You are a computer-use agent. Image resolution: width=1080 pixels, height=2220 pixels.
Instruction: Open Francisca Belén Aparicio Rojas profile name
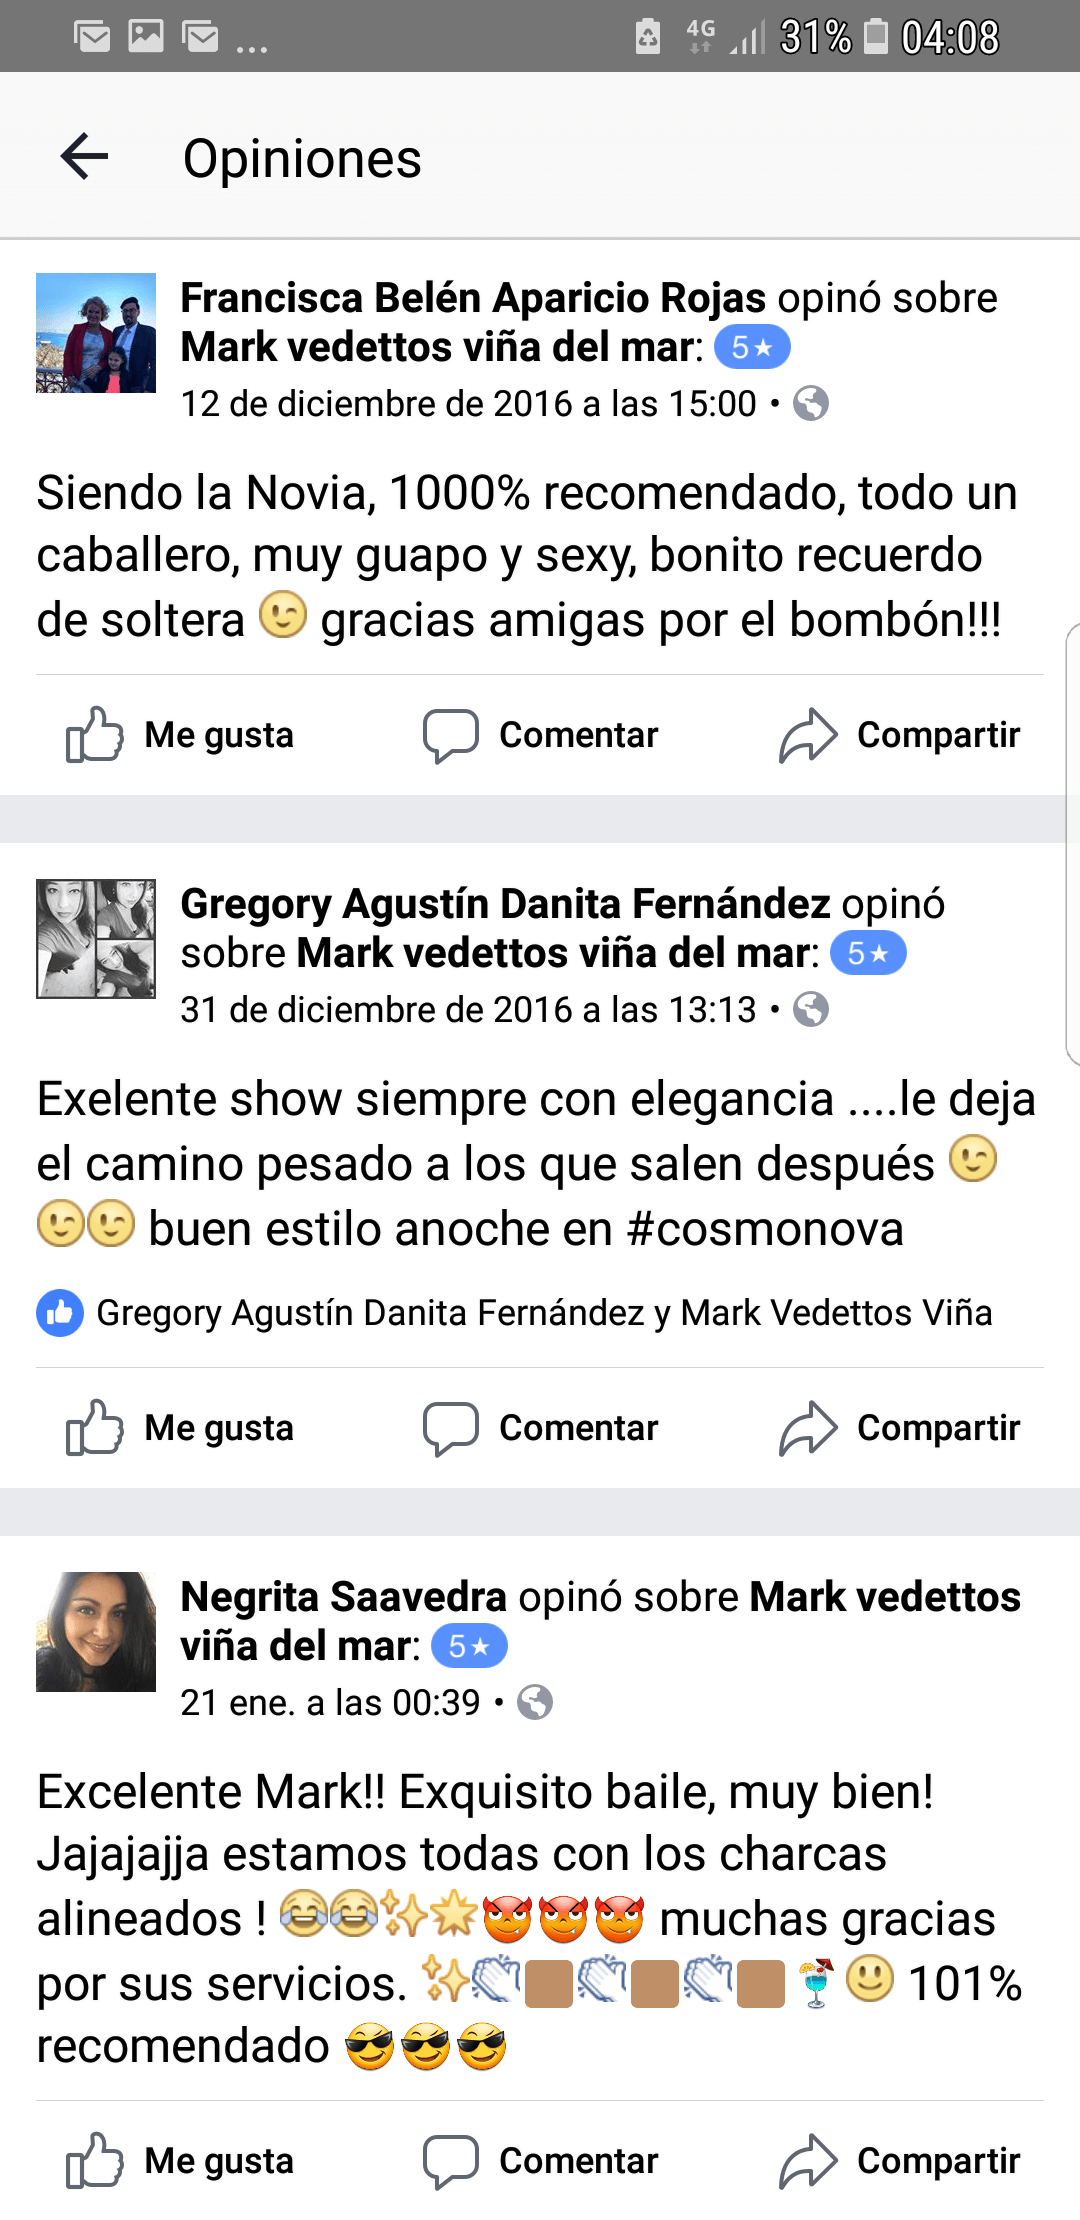473,298
